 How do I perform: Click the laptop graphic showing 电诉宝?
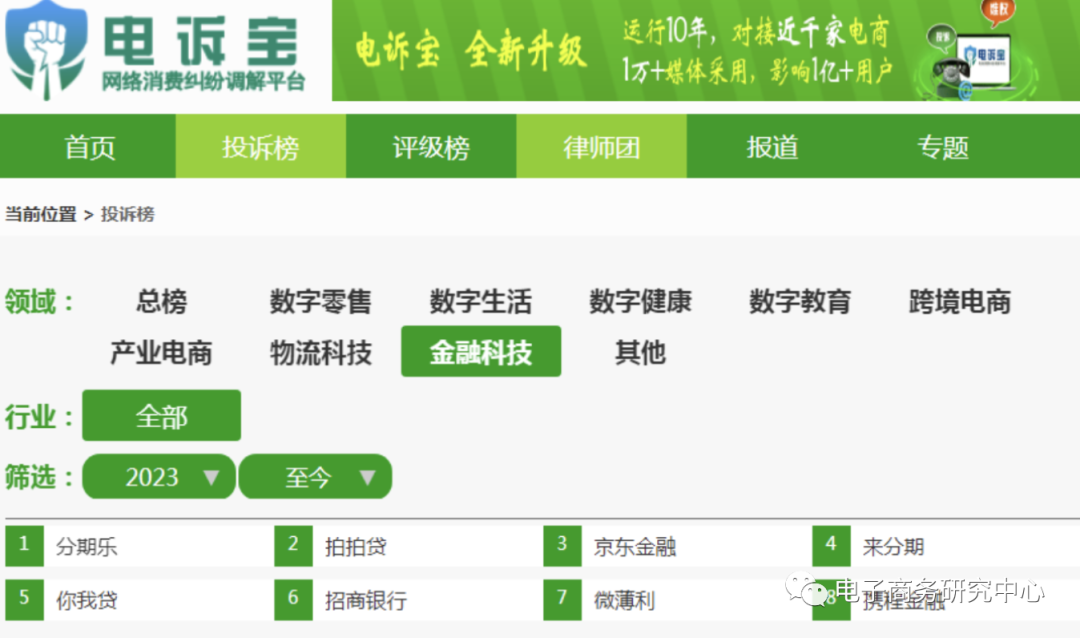(x=985, y=56)
